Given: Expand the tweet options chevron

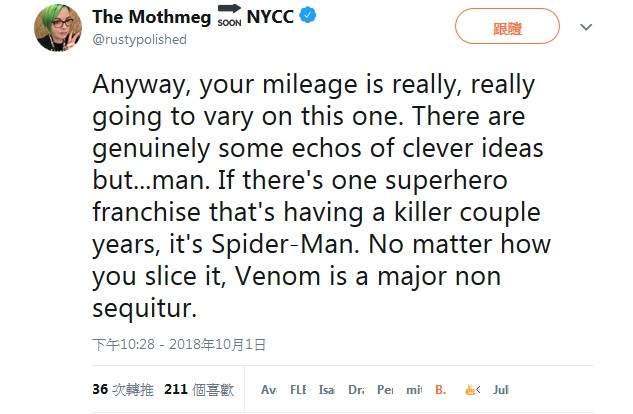Looking at the screenshot, I should (x=585, y=28).
